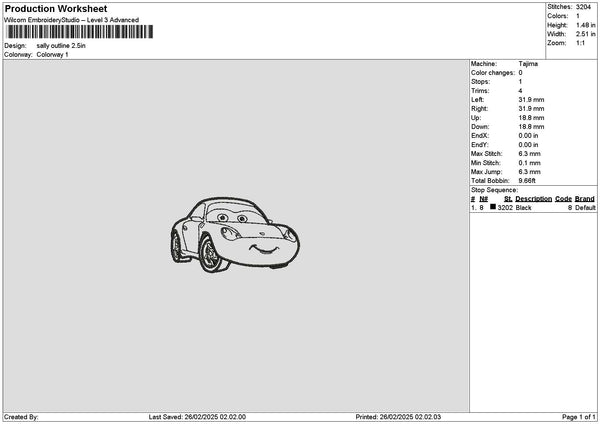Click the 'Created By:' footer label
600x424 pixels.
coord(21,417)
